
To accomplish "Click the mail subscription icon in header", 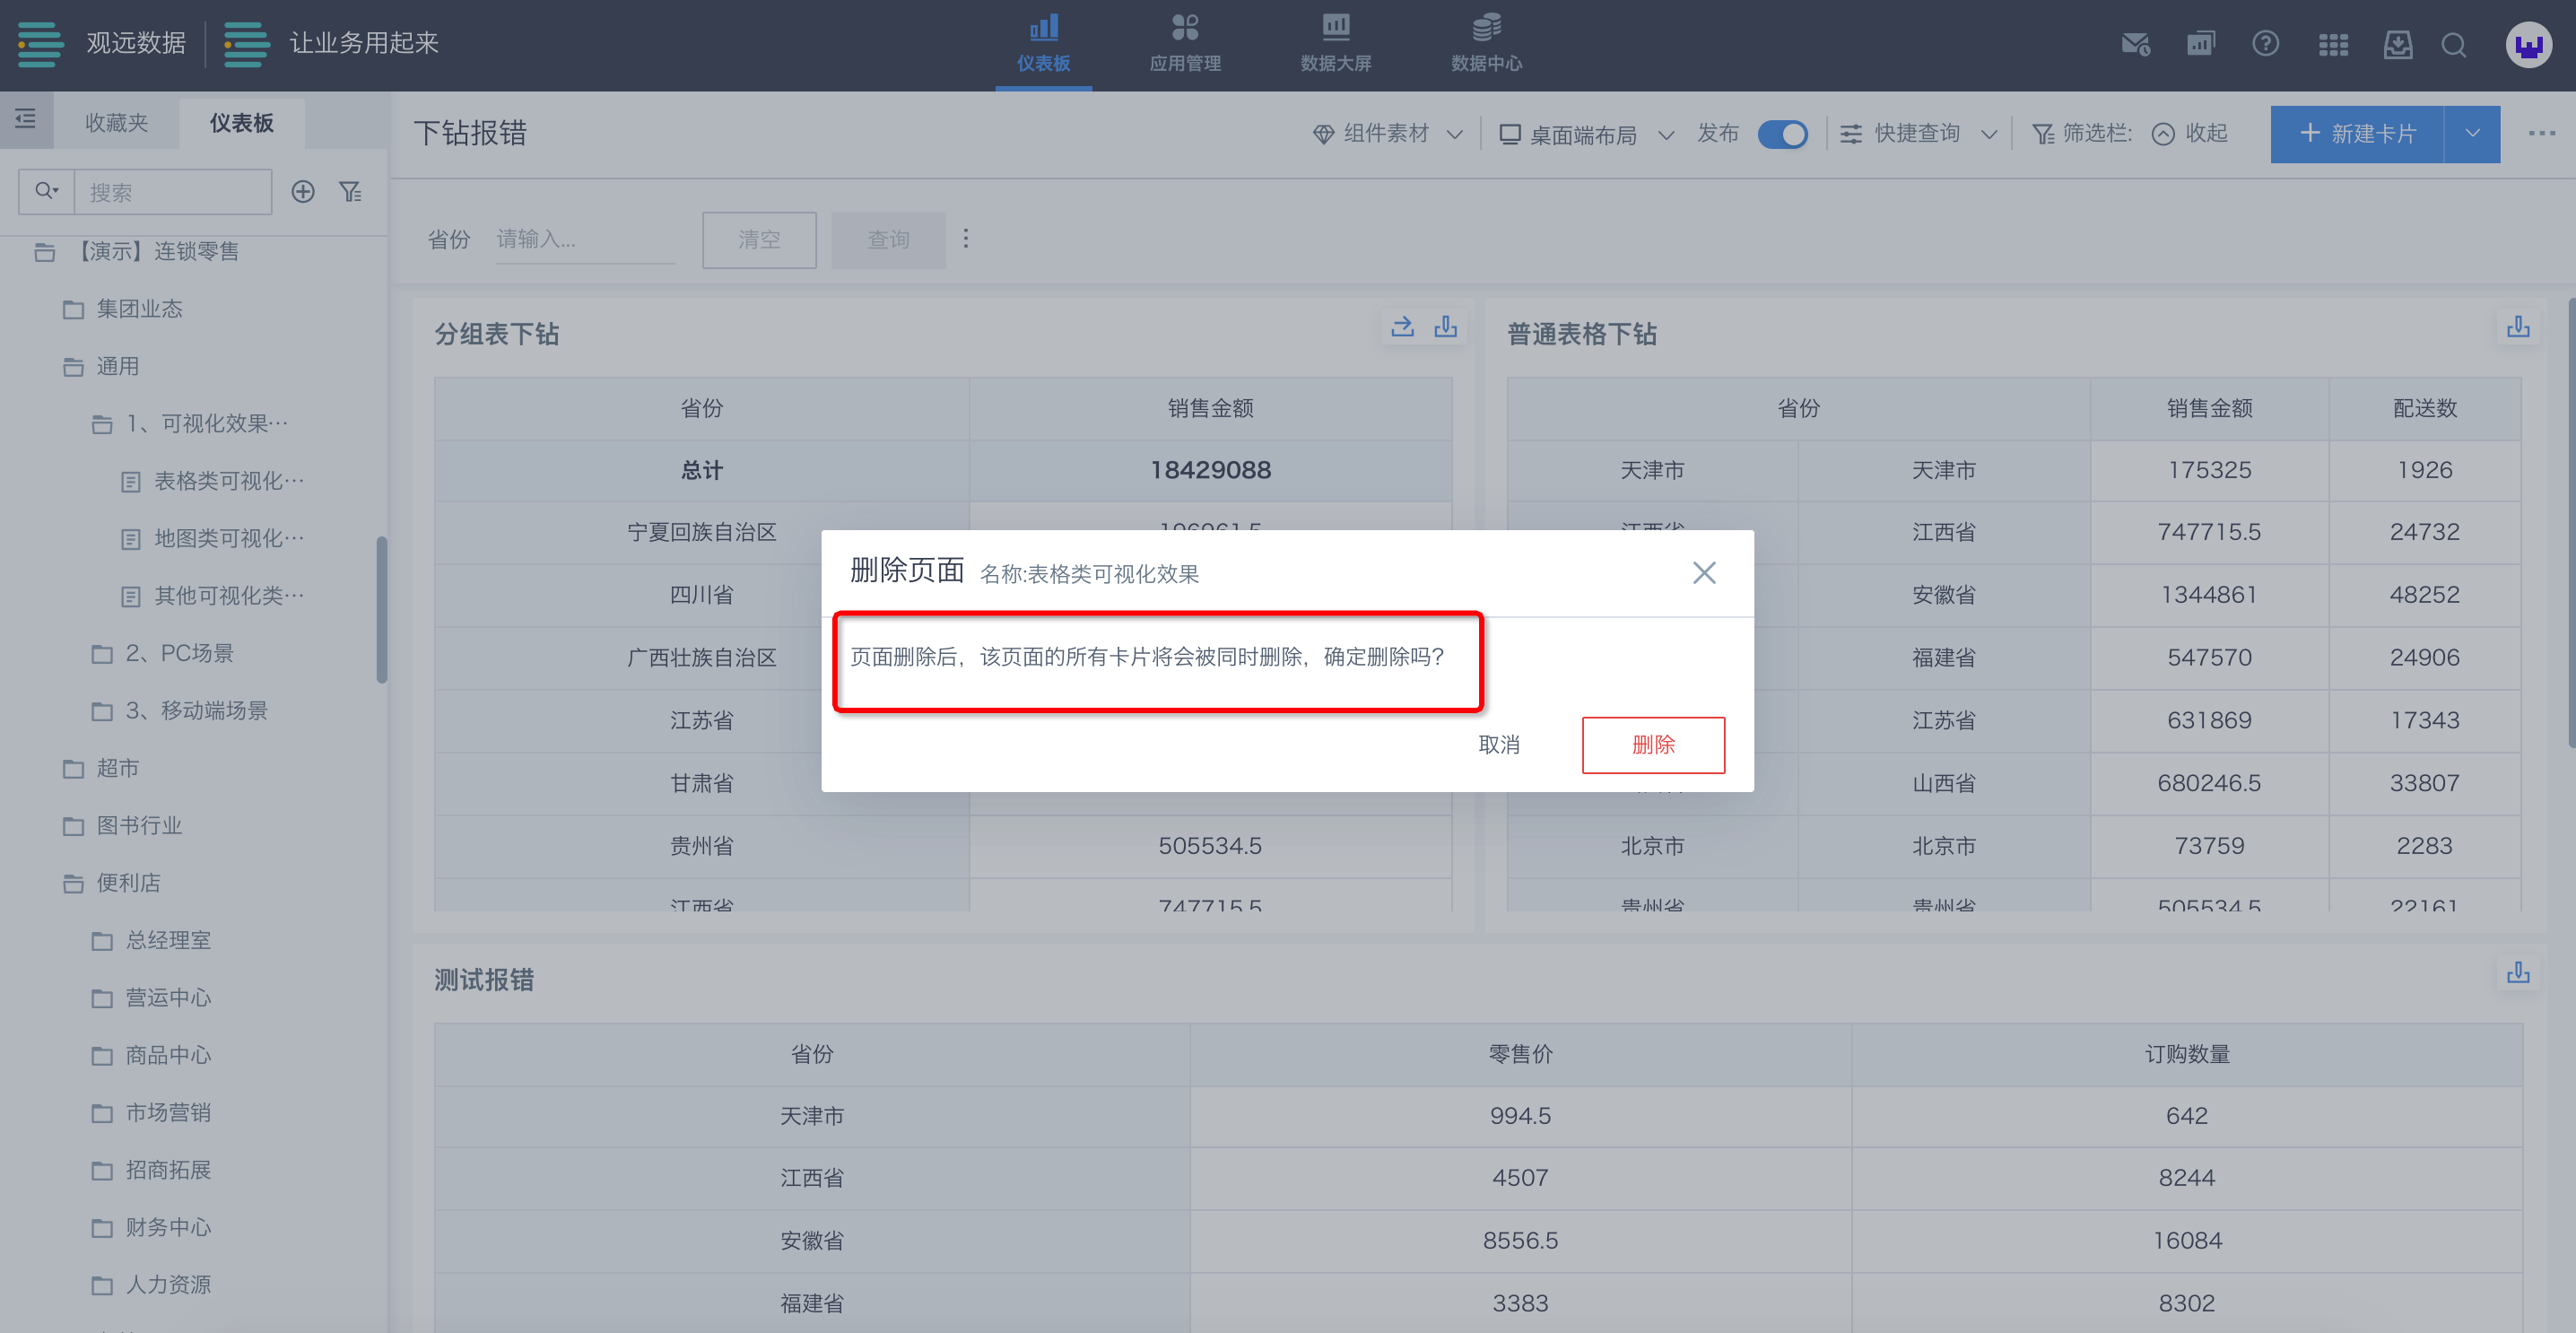I will pos(2135,44).
